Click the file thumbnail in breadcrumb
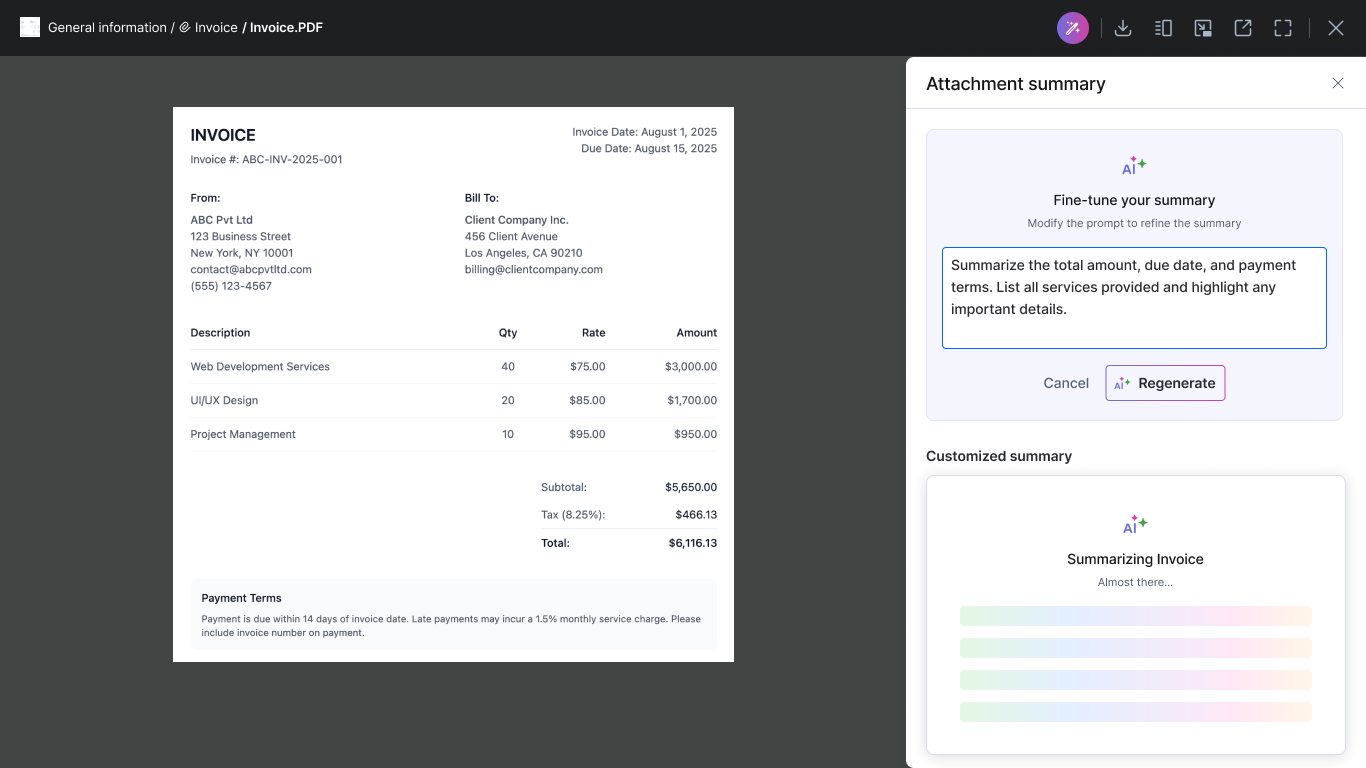Image resolution: width=1366 pixels, height=768 pixels. point(30,27)
